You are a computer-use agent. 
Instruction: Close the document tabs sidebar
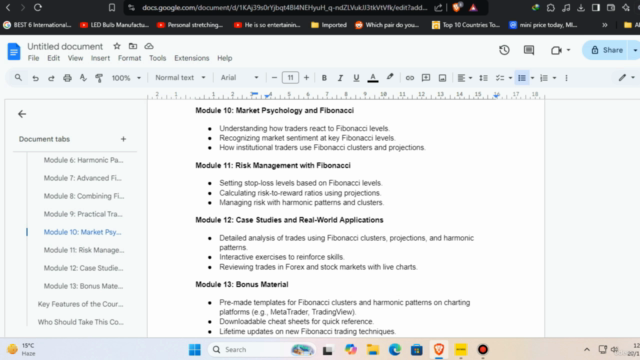pyautogui.click(x=22, y=114)
